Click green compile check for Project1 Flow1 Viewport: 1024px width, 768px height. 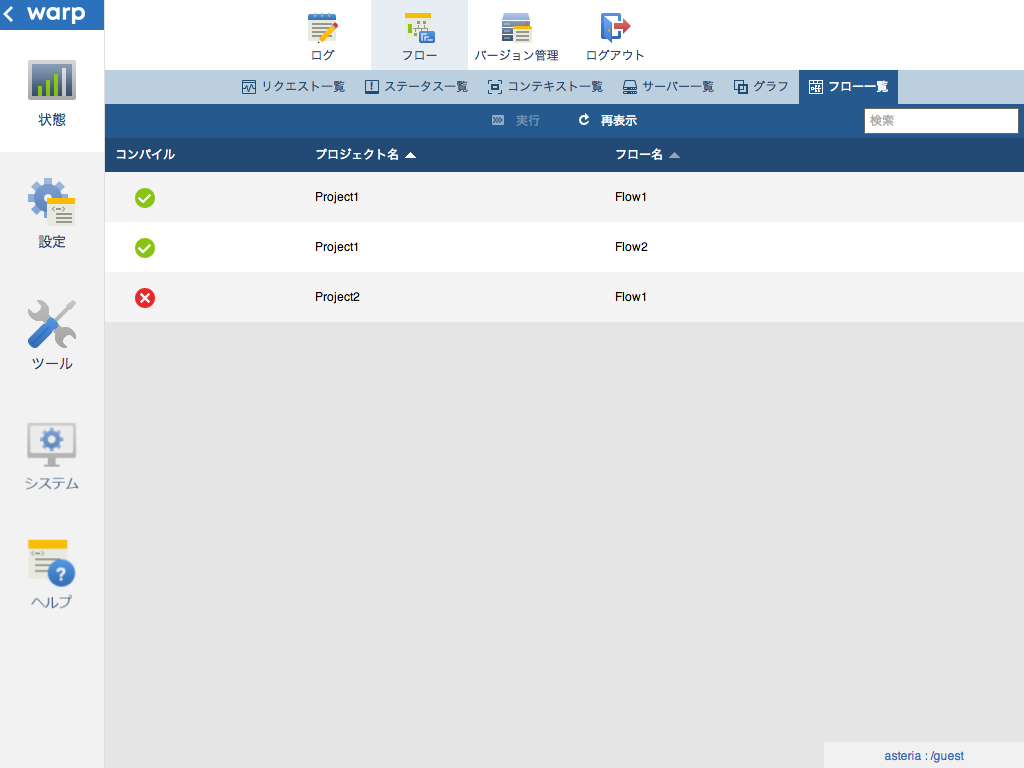click(145, 198)
